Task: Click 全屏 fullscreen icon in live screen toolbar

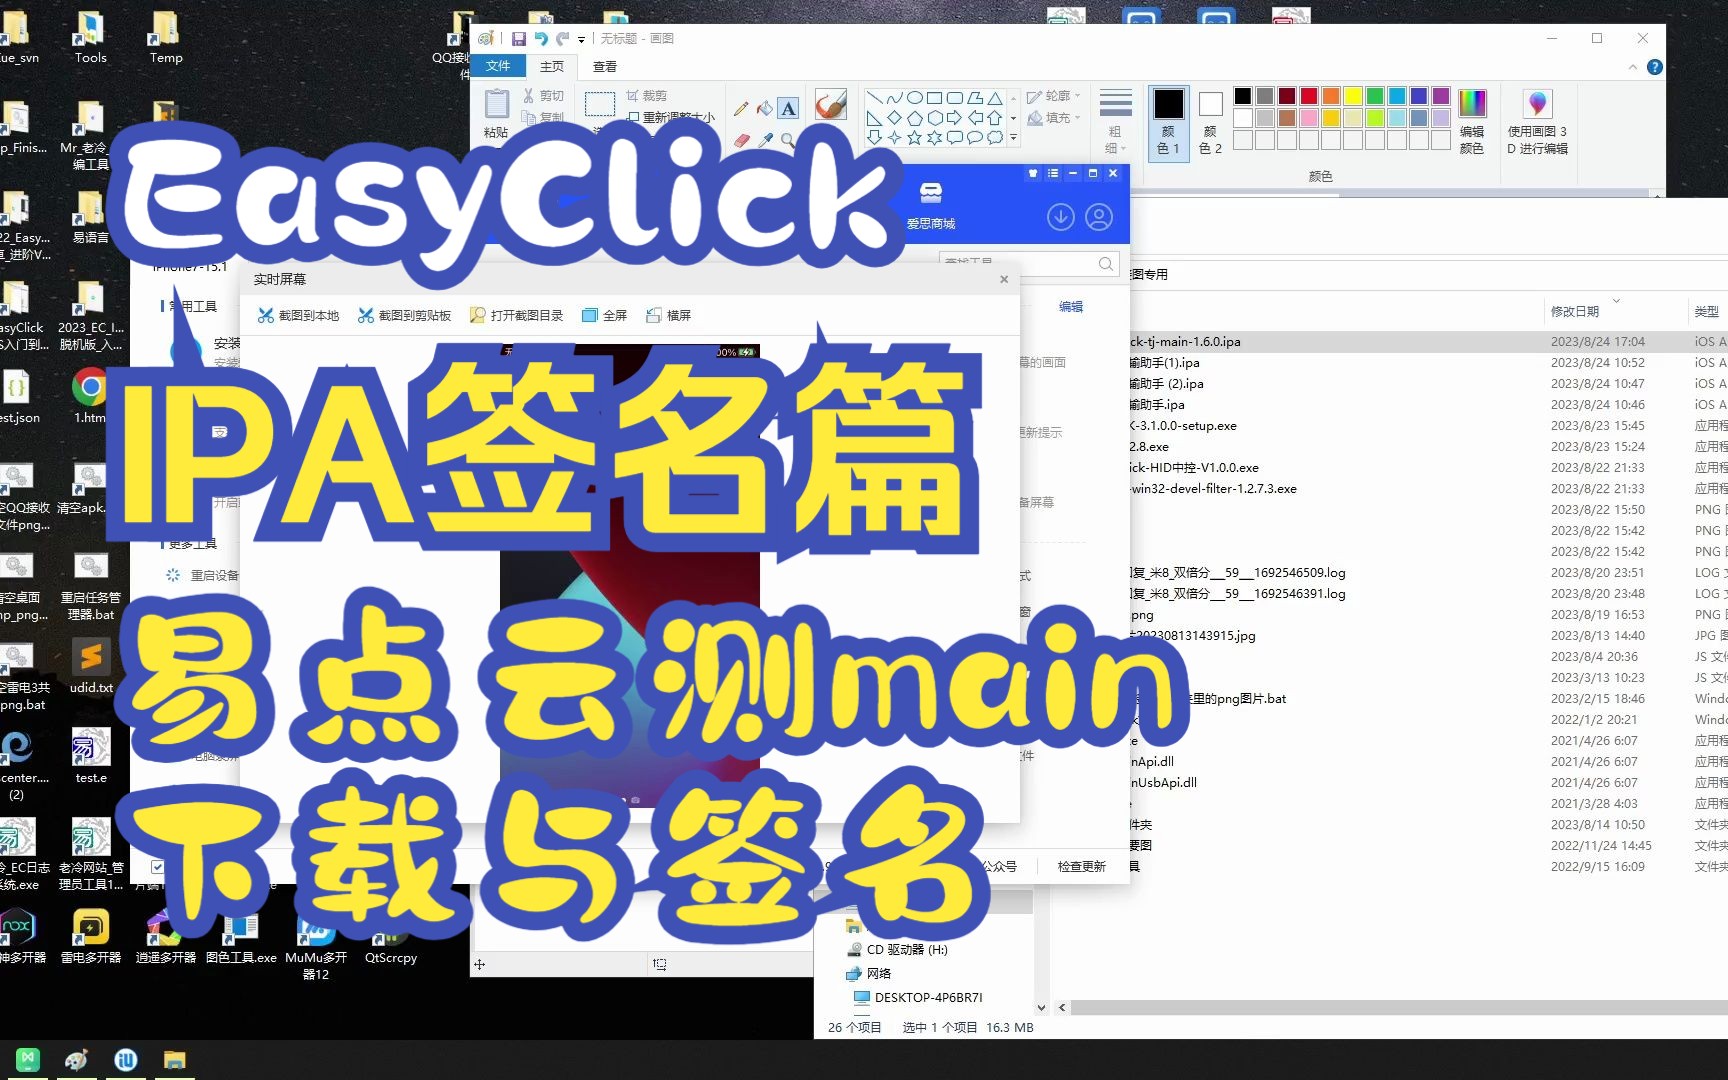Action: pyautogui.click(x=590, y=316)
